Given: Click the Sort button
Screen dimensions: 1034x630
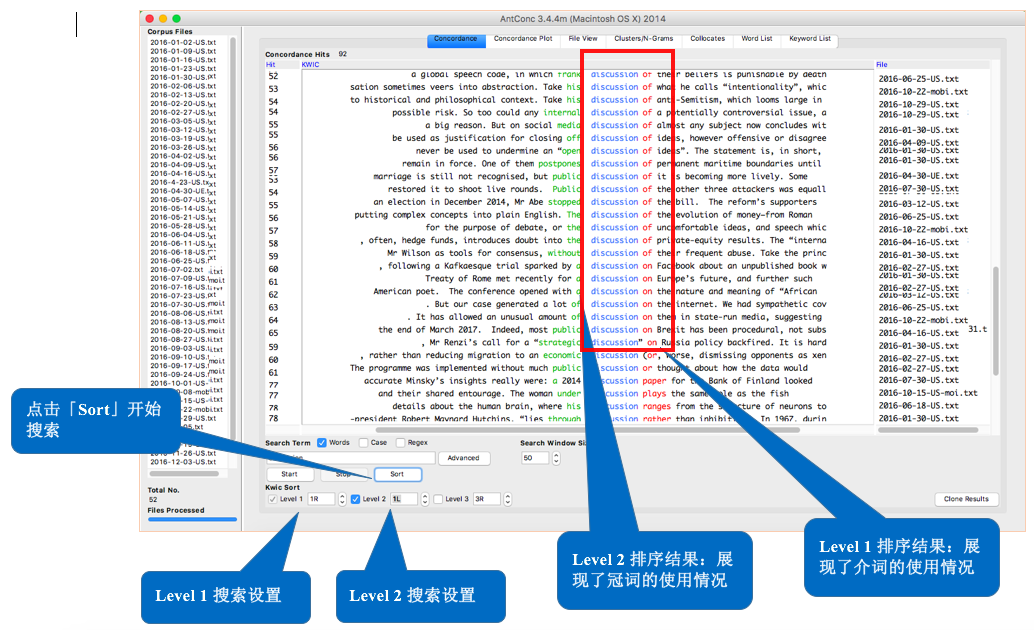Looking at the screenshot, I should pyautogui.click(x=397, y=474).
